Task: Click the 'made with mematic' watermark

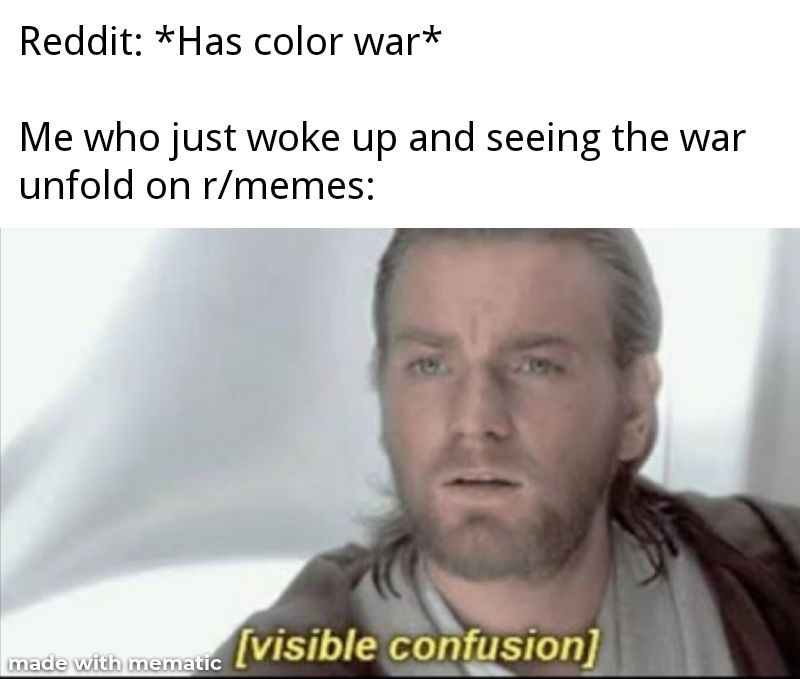Action: (115, 664)
